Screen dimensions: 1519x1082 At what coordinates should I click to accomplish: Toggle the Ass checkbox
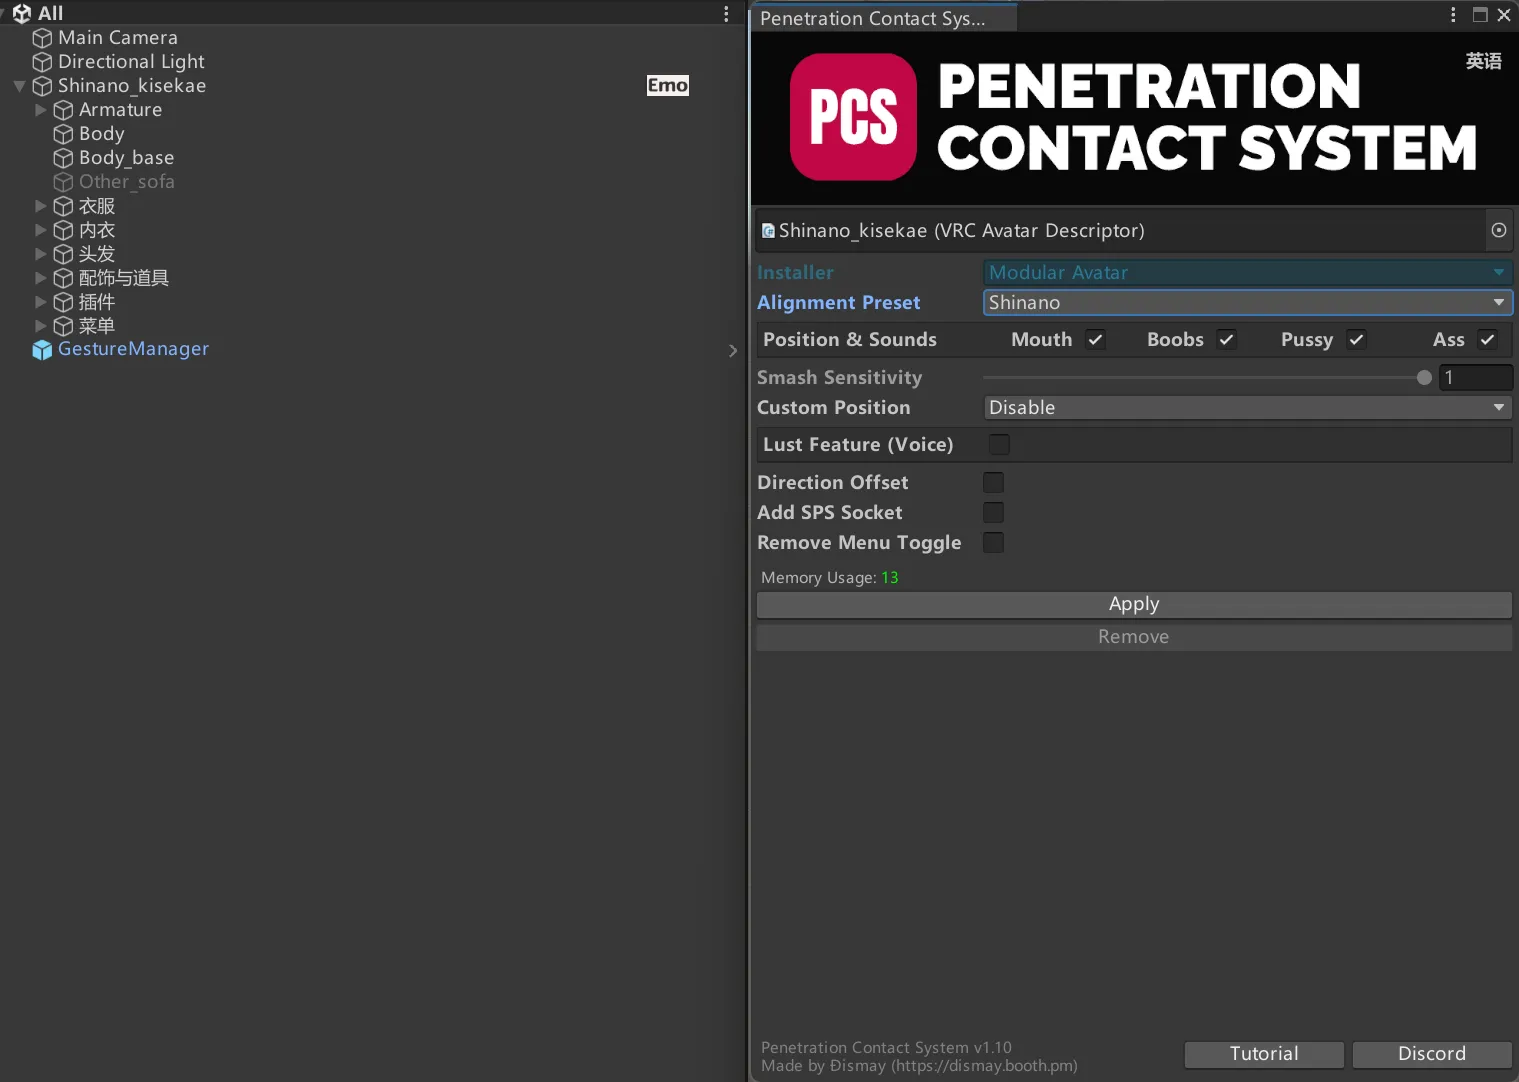[1487, 340]
